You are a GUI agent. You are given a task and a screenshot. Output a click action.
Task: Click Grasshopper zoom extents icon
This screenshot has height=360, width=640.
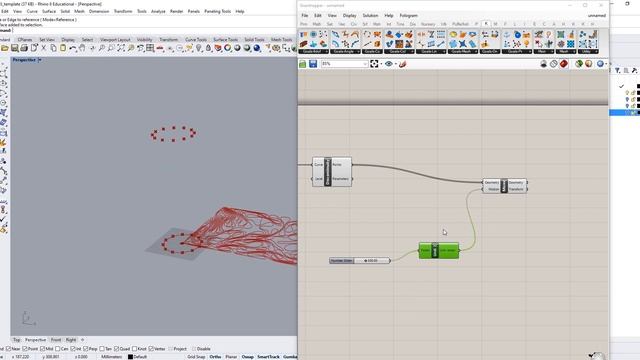click(x=374, y=64)
